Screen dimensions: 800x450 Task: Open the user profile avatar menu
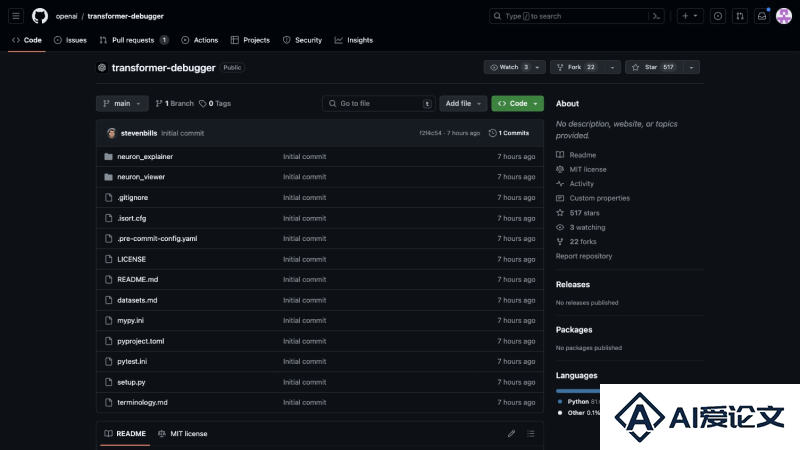click(x=784, y=16)
